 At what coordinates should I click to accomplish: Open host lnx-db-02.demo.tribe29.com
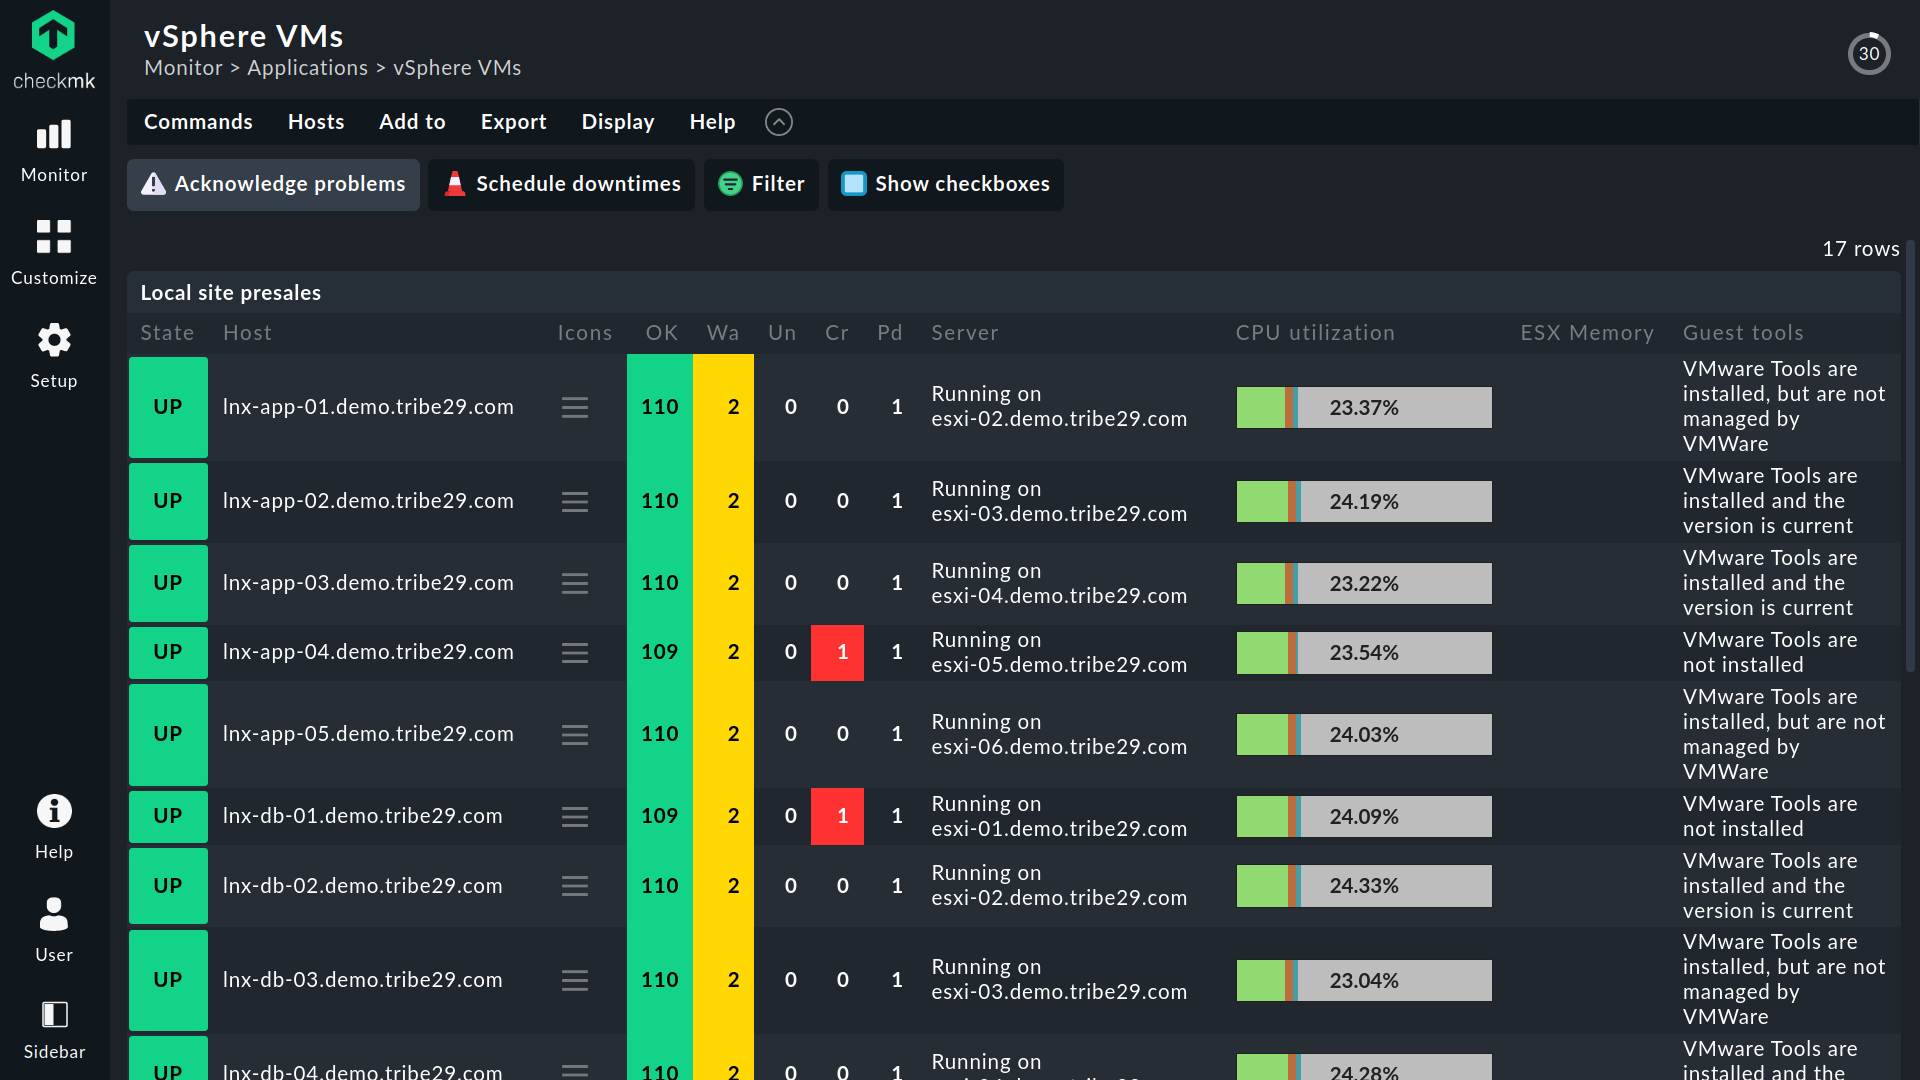click(x=362, y=886)
